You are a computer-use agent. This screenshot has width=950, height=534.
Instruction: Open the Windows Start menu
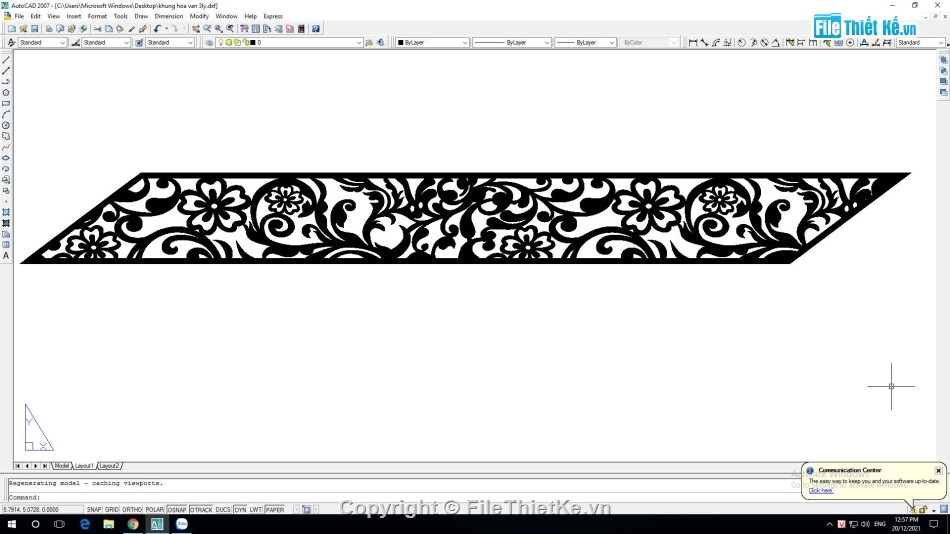pos(12,524)
